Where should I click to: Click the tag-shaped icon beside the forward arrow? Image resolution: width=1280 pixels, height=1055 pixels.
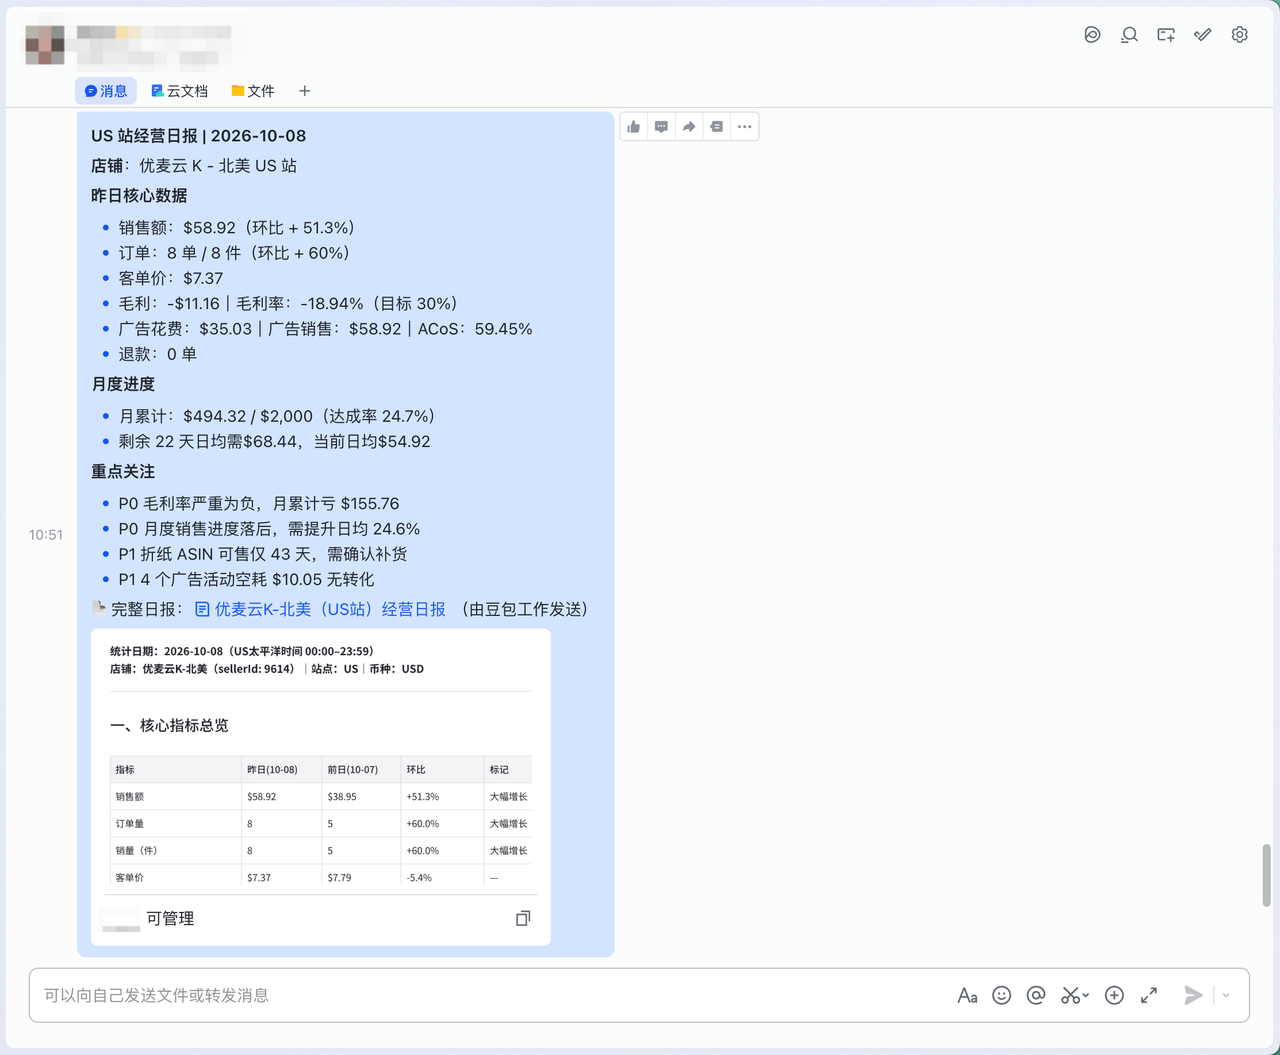716,127
